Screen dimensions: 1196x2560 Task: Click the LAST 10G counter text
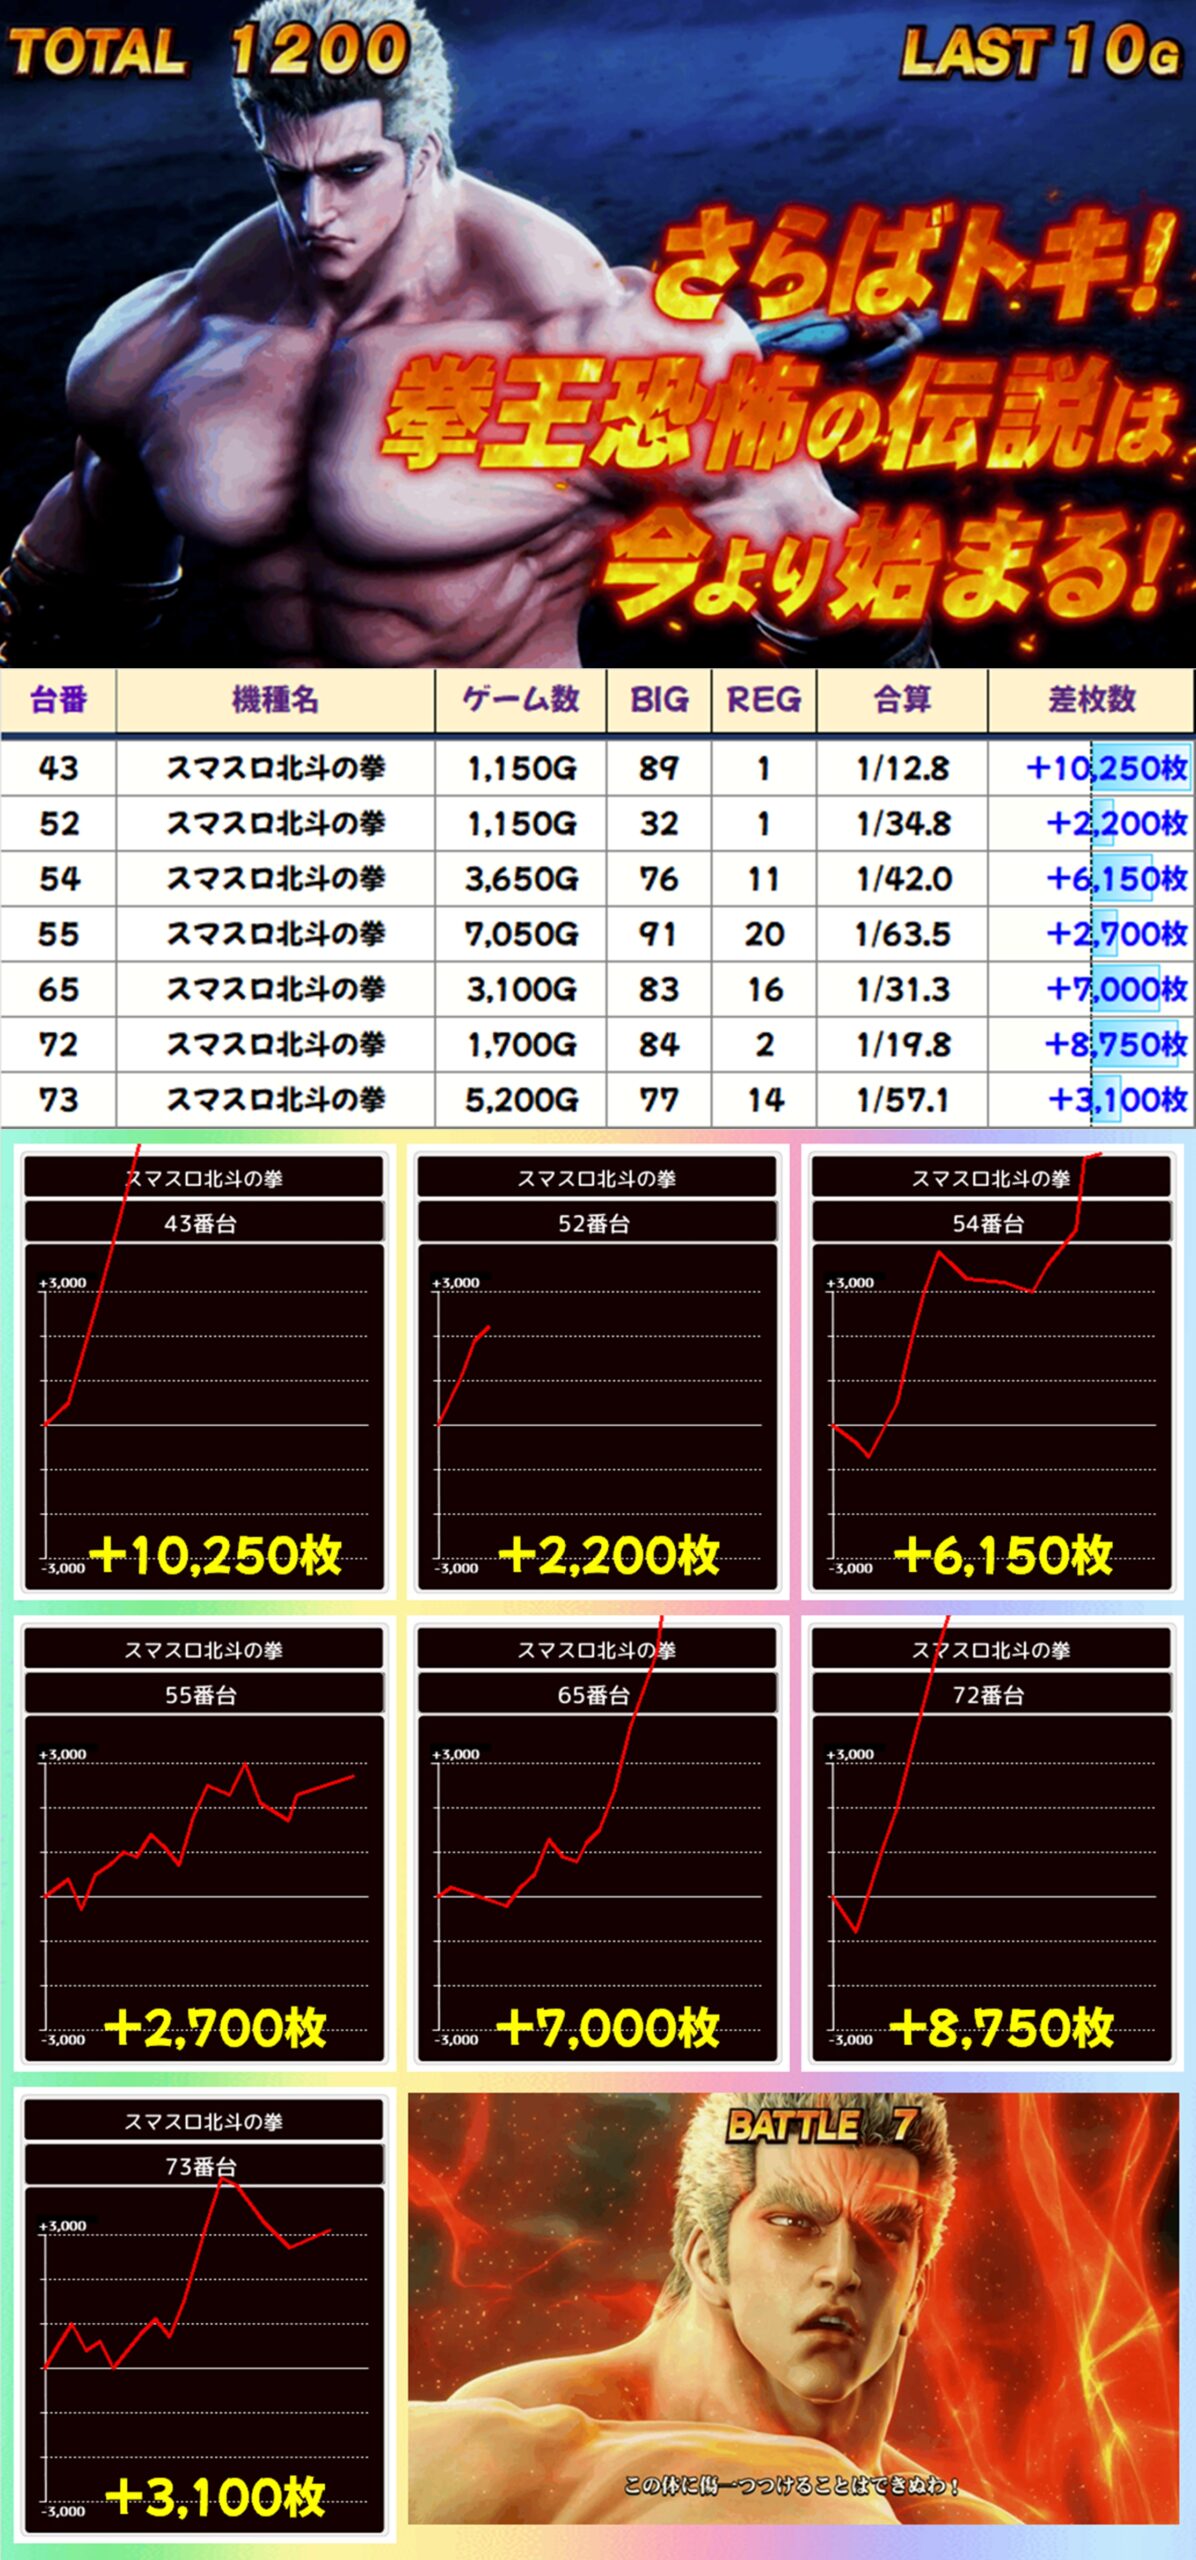[x=1040, y=50]
